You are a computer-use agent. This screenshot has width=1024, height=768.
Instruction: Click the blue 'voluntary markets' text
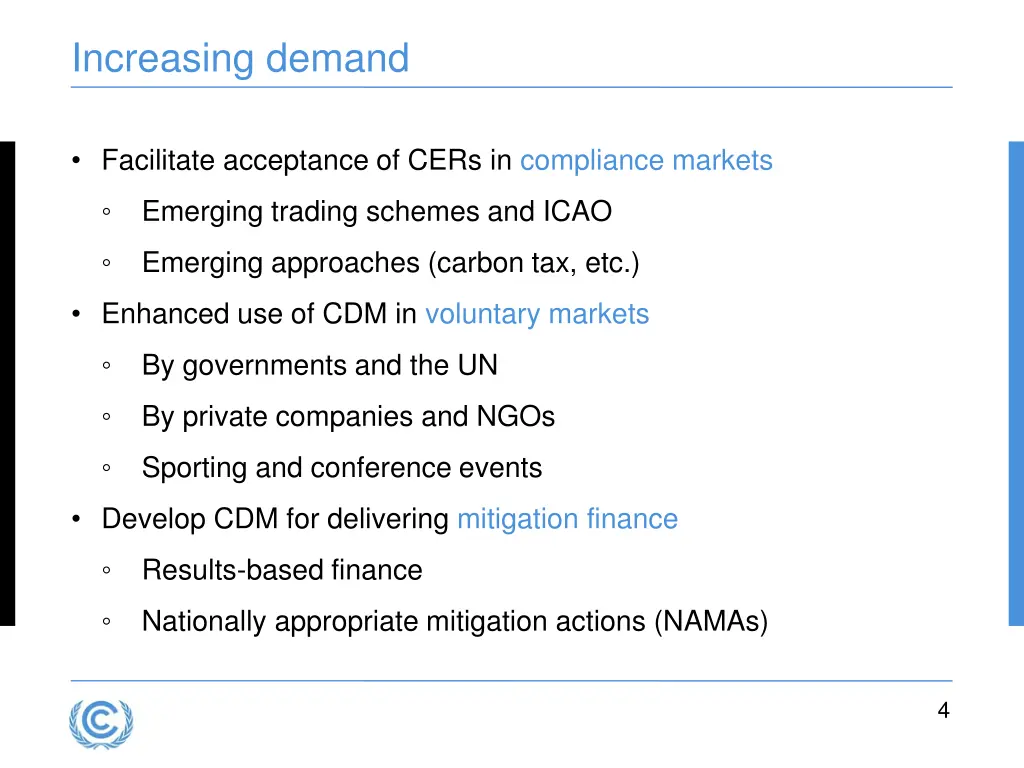pos(537,314)
